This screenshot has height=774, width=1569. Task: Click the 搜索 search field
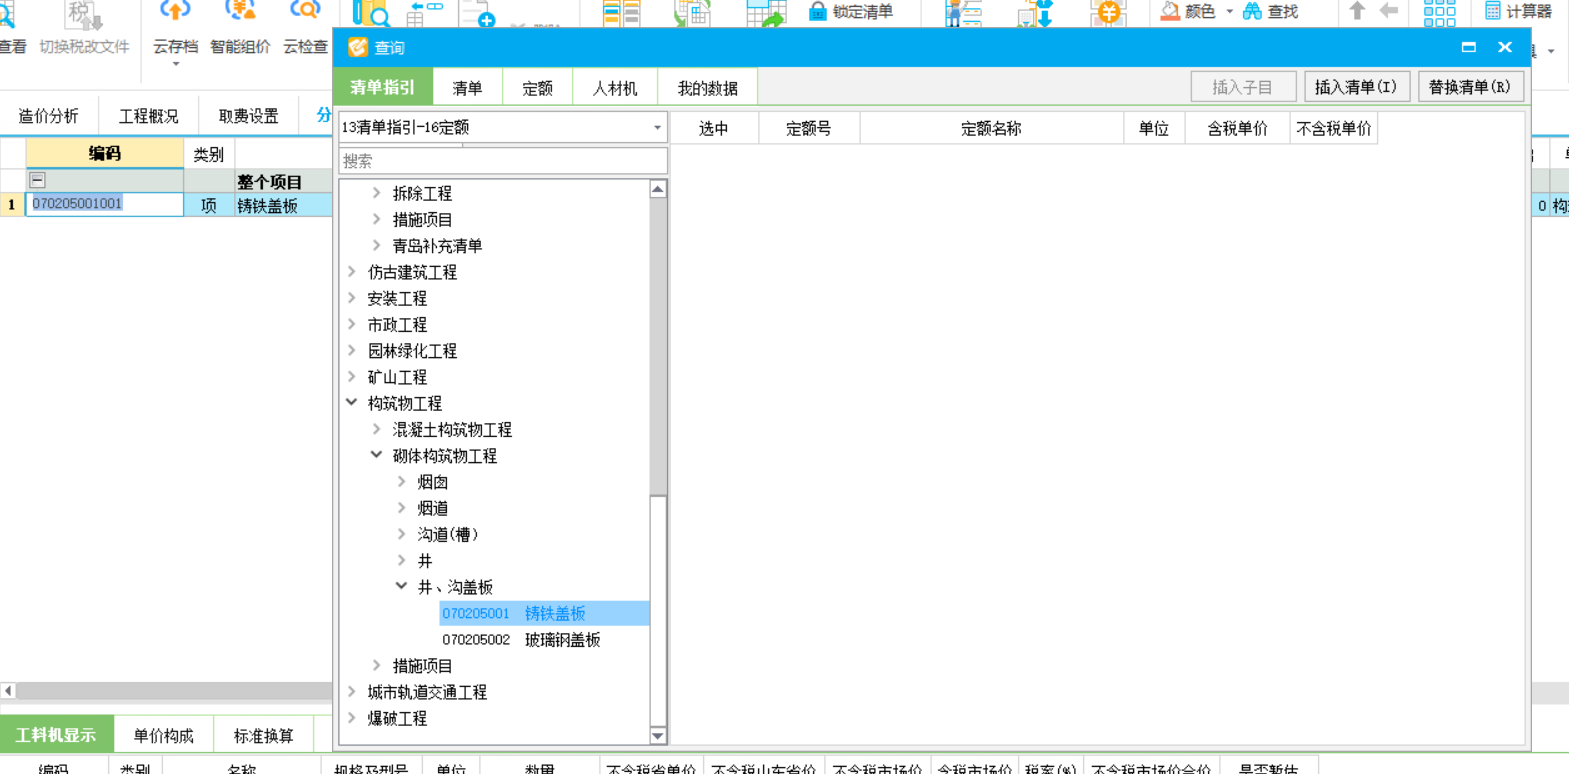coord(502,160)
